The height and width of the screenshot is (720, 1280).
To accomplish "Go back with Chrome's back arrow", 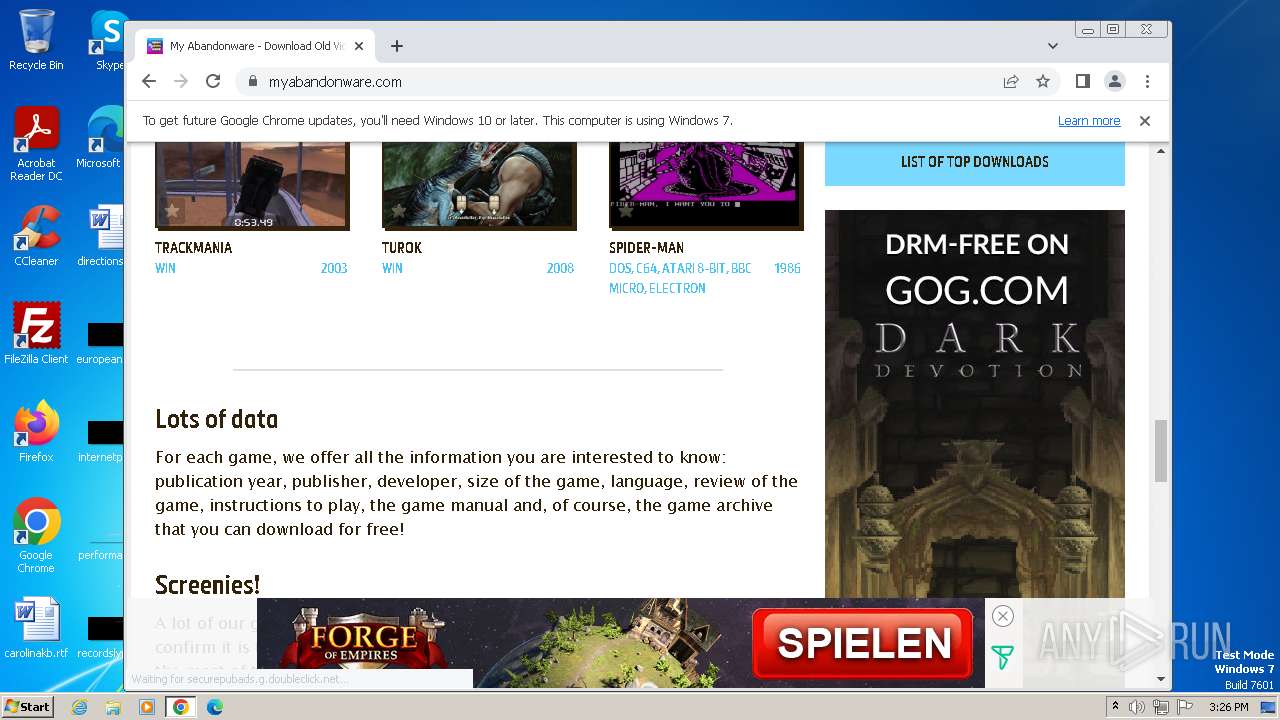I will (149, 82).
